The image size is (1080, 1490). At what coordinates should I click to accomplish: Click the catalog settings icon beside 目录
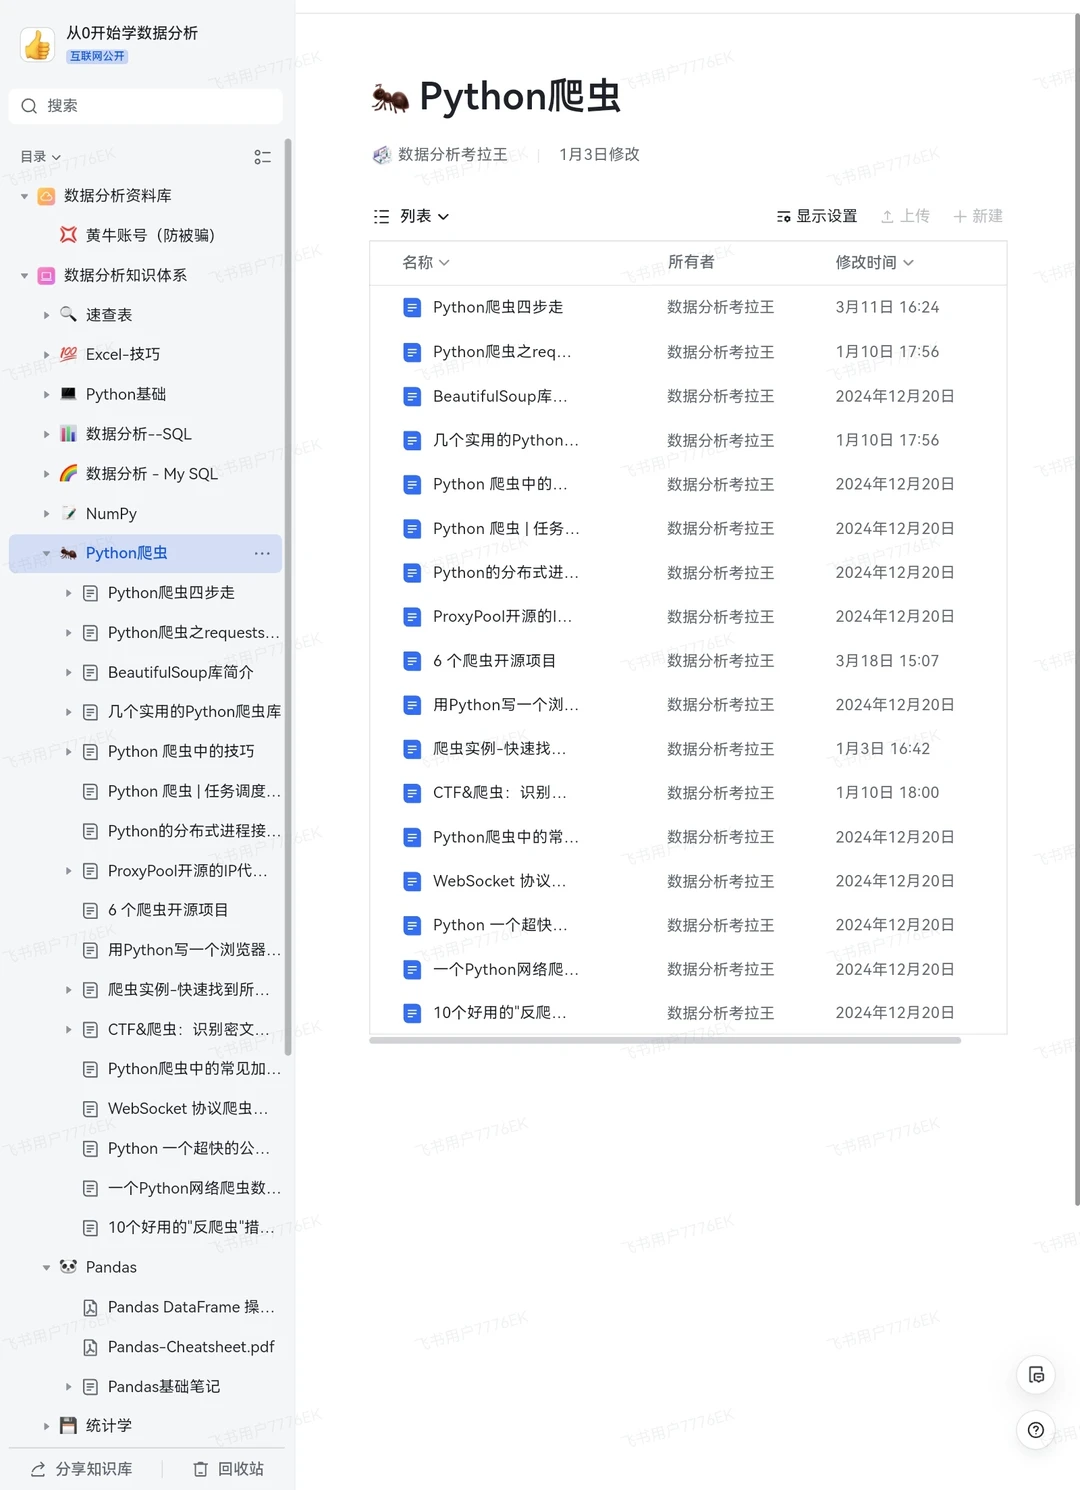[263, 157]
